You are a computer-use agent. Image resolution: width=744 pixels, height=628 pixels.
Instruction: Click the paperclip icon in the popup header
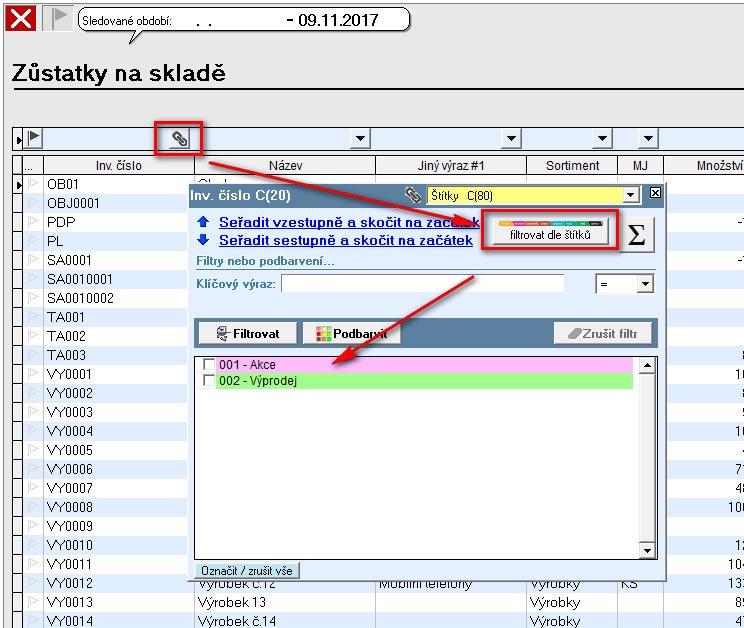pos(413,194)
